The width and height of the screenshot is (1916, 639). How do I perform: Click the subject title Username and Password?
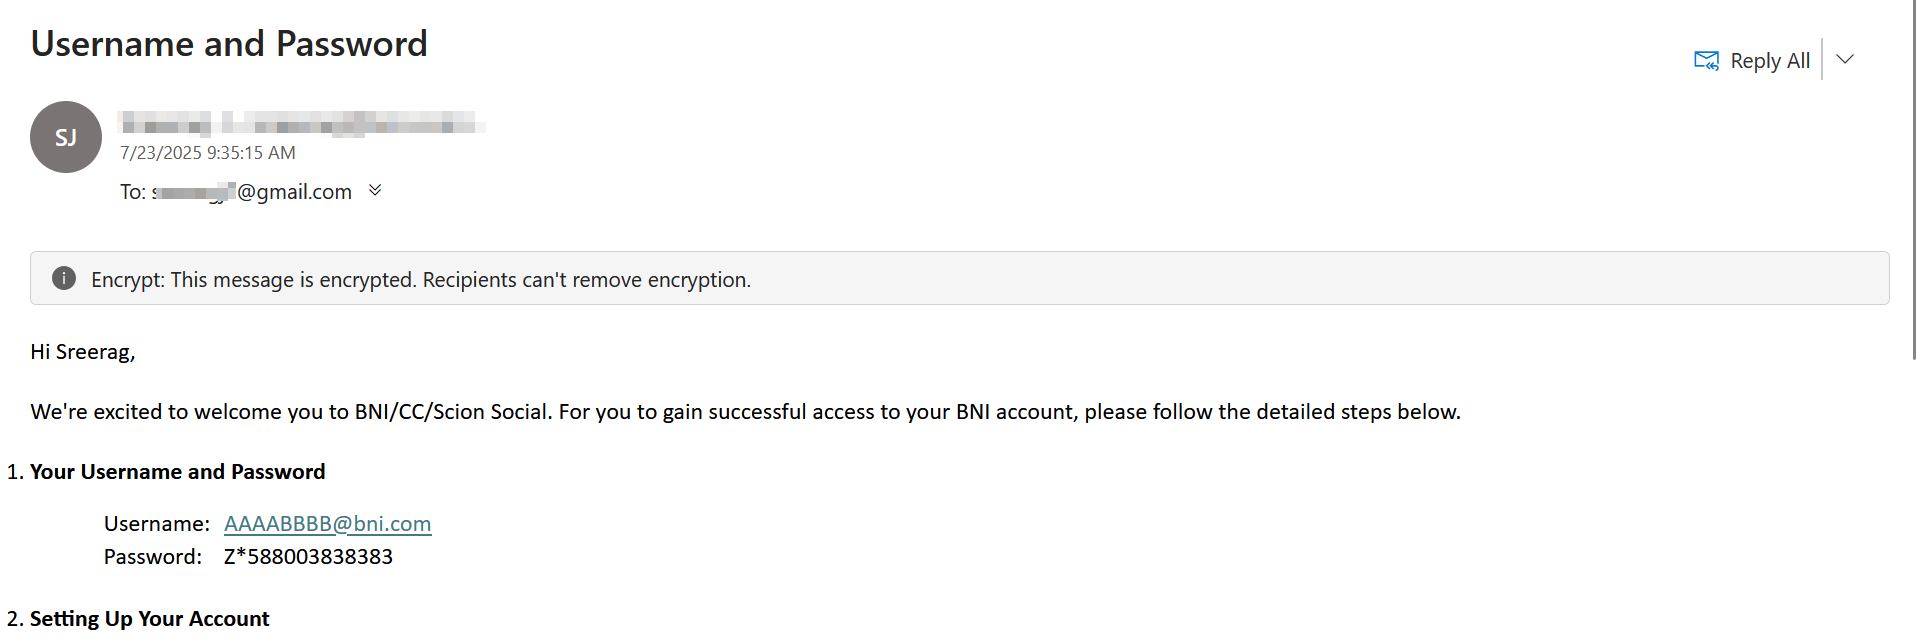point(229,44)
